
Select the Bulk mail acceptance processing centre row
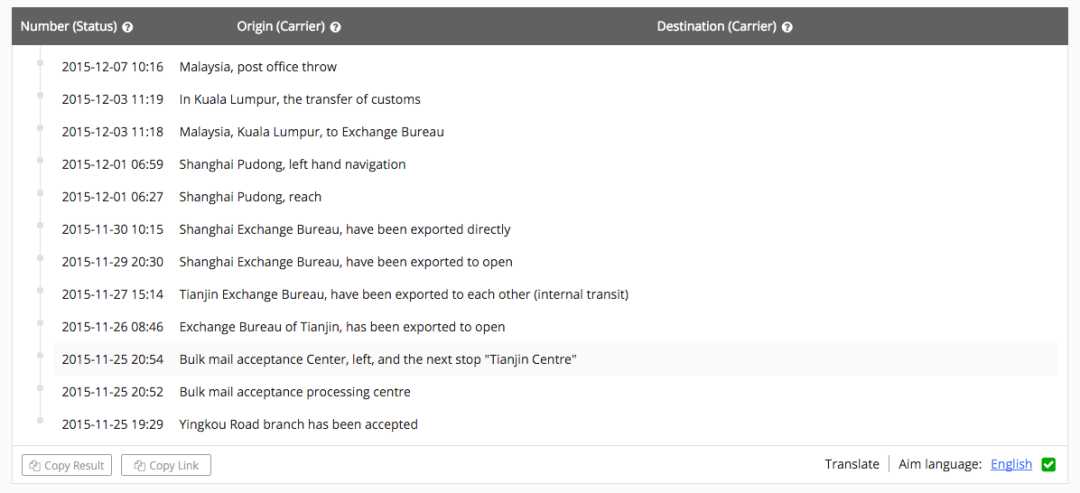(x=295, y=392)
